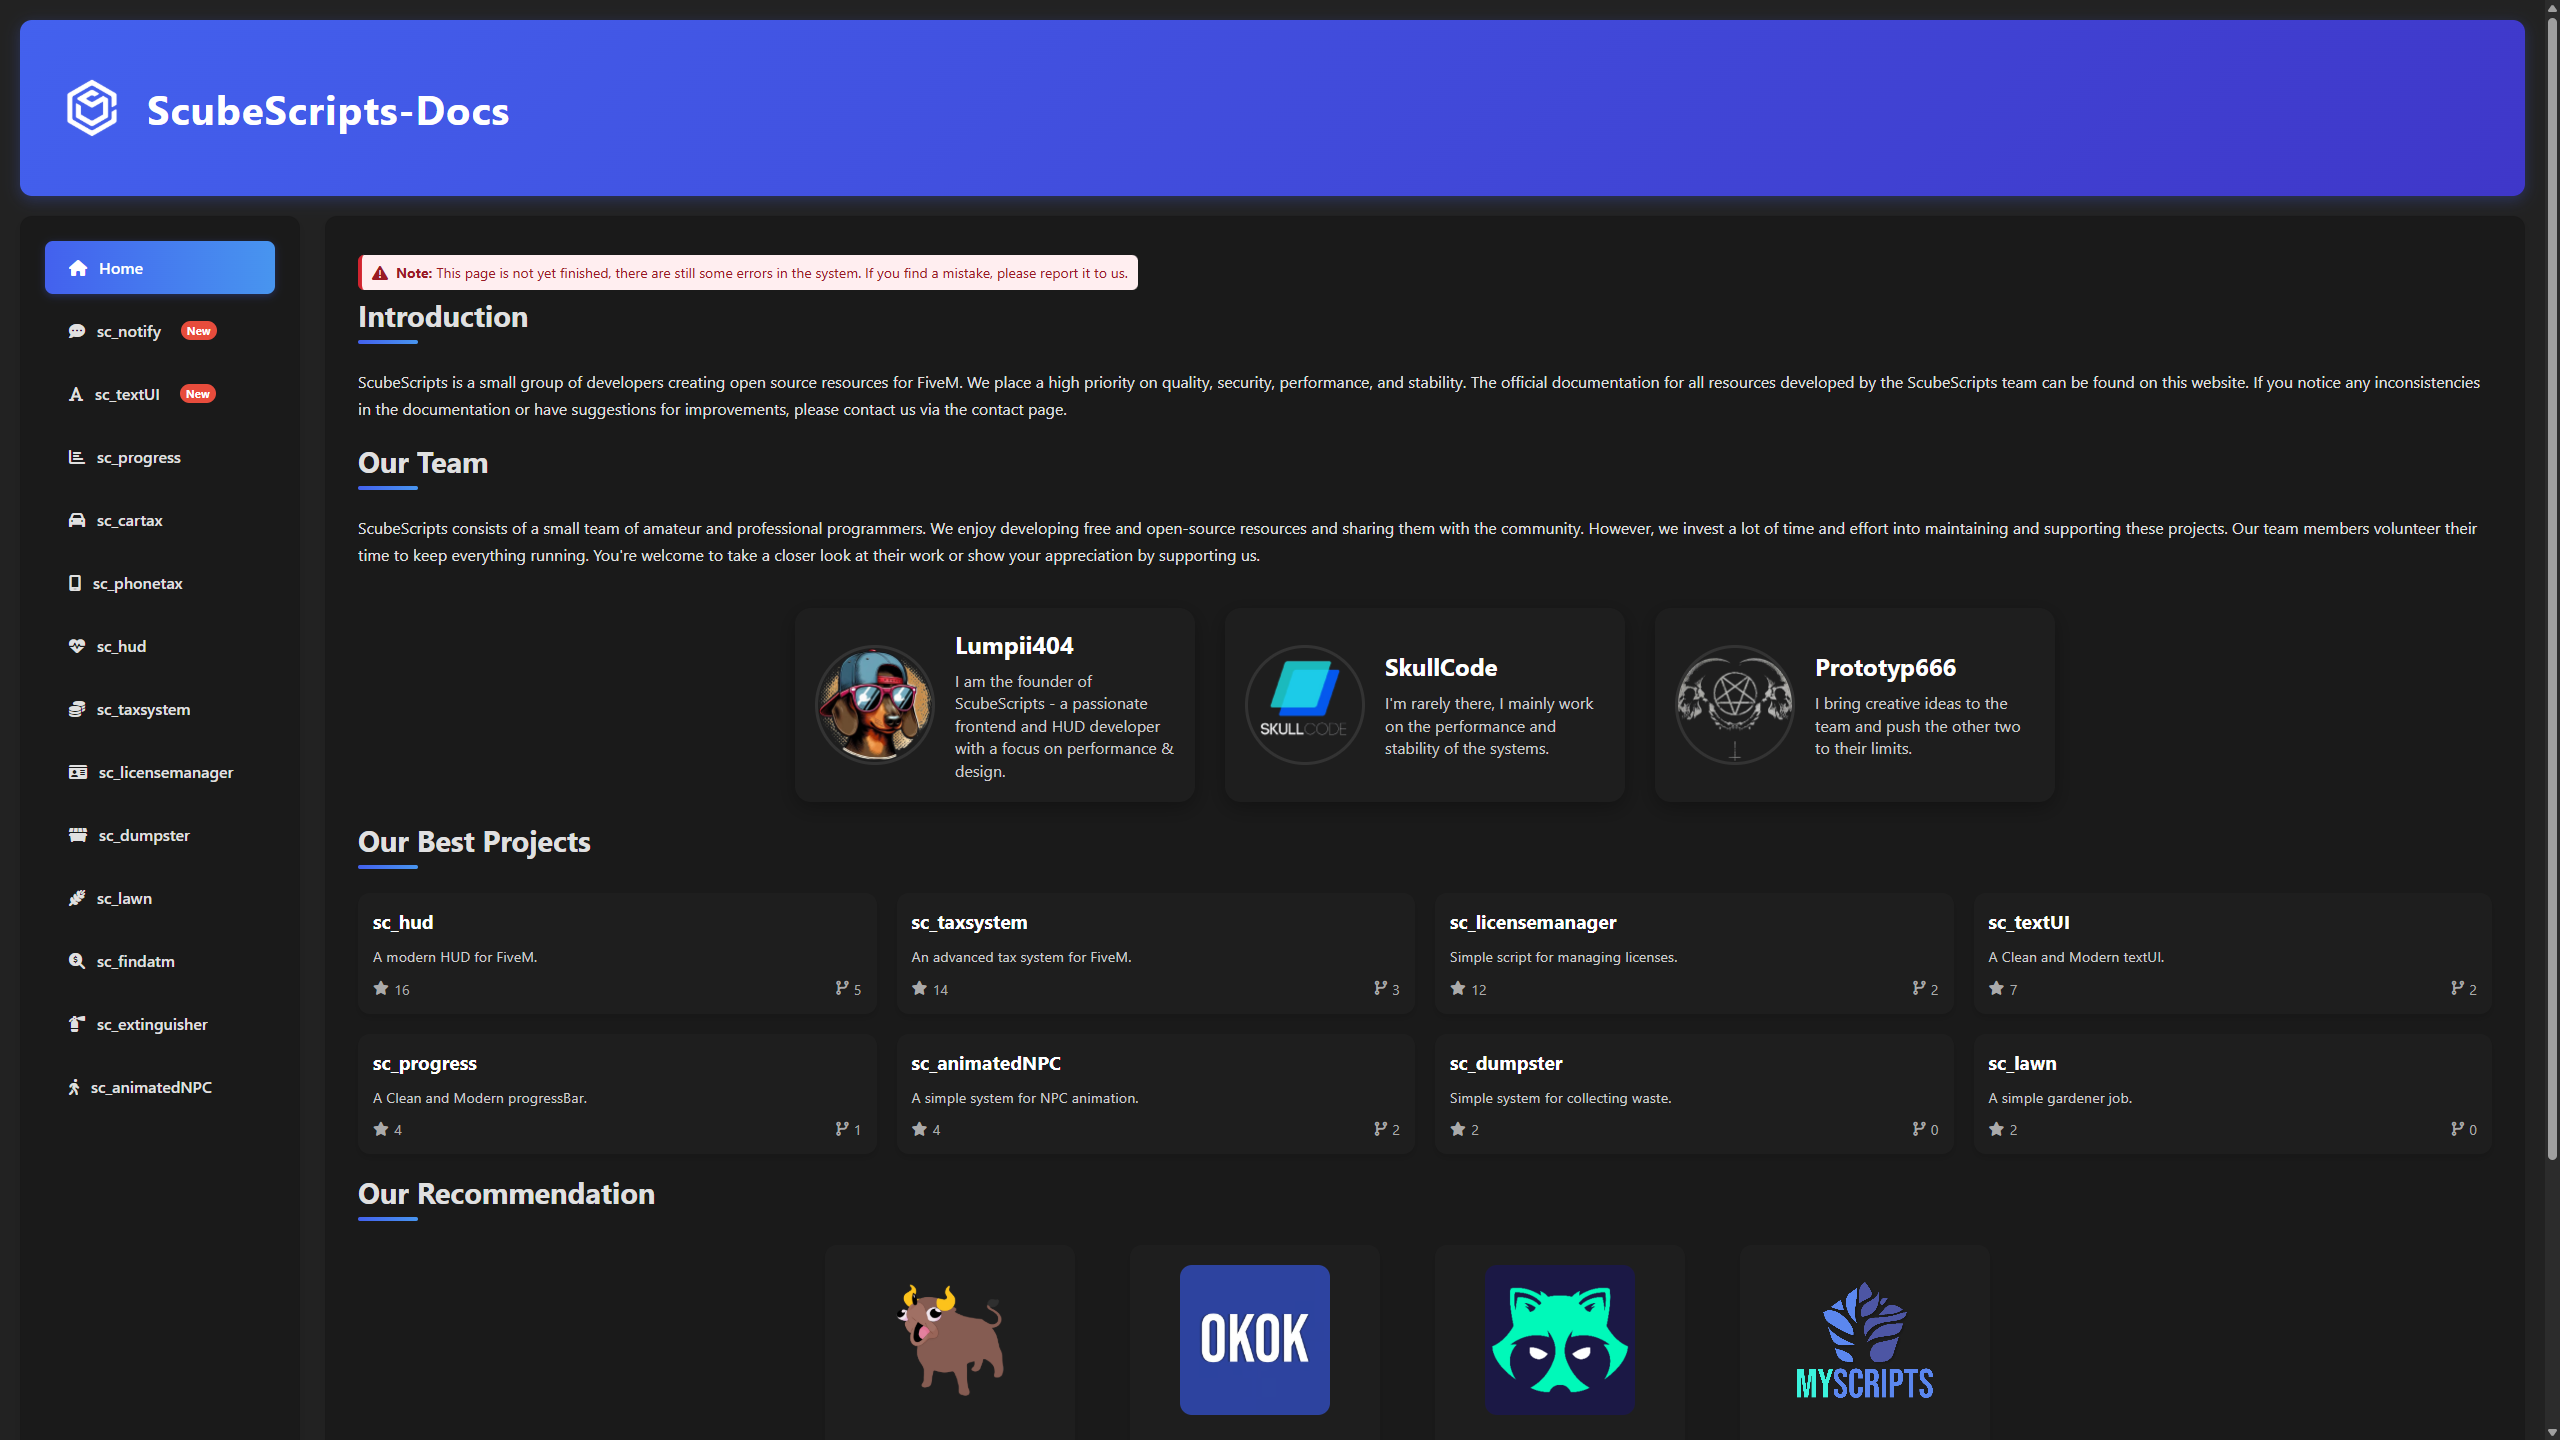Click the star icon on the sc_hud card
The width and height of the screenshot is (2560, 1440).
pos(381,988)
